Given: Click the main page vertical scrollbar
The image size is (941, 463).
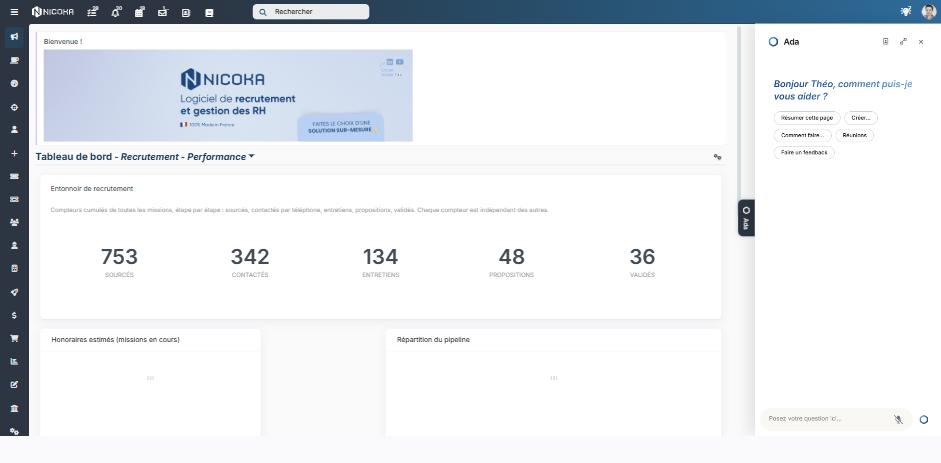Looking at the screenshot, I should tap(739, 114).
